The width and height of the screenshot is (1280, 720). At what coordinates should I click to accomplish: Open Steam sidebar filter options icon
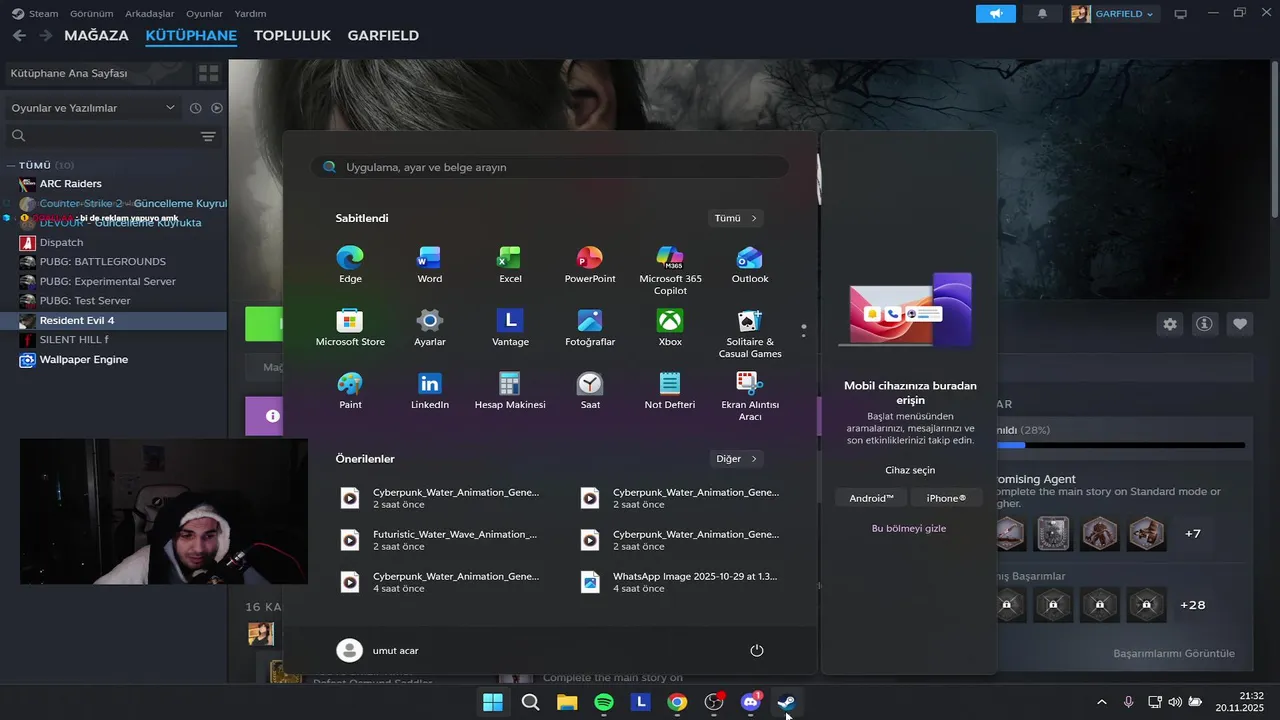[x=208, y=136]
